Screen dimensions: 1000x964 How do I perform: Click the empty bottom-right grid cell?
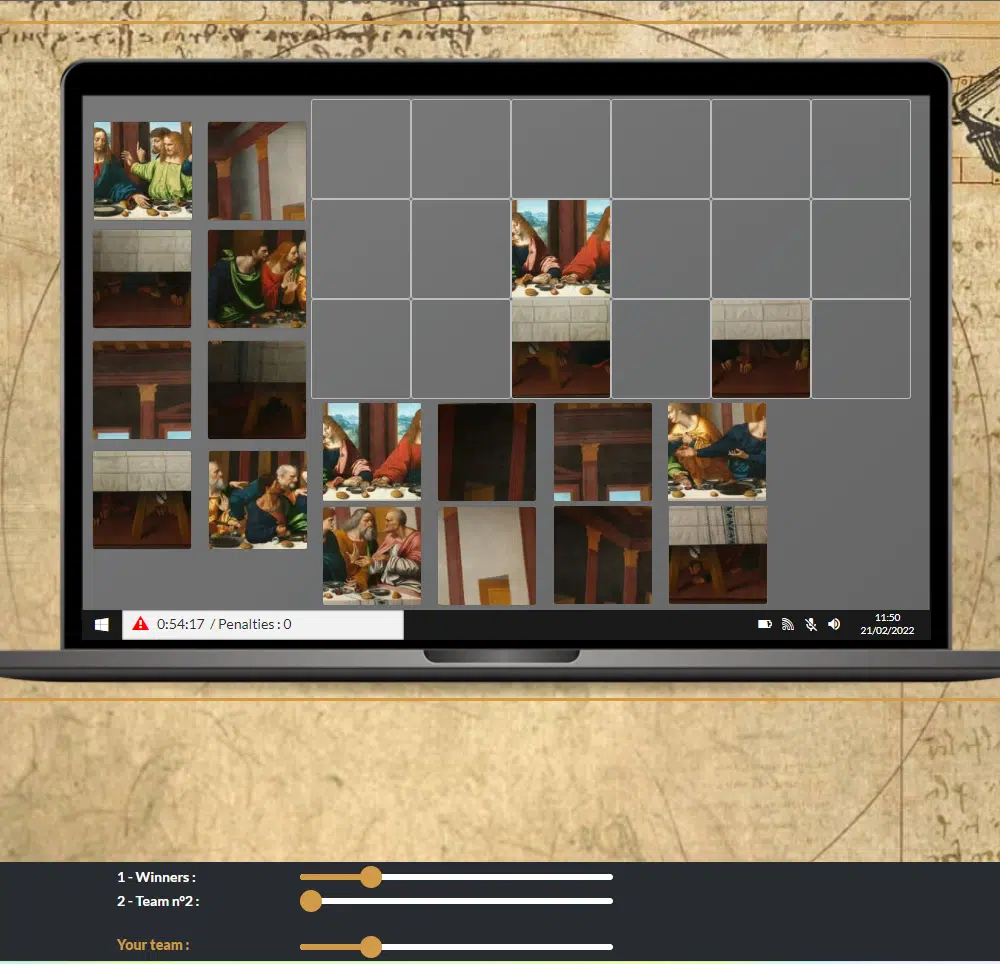click(860, 348)
